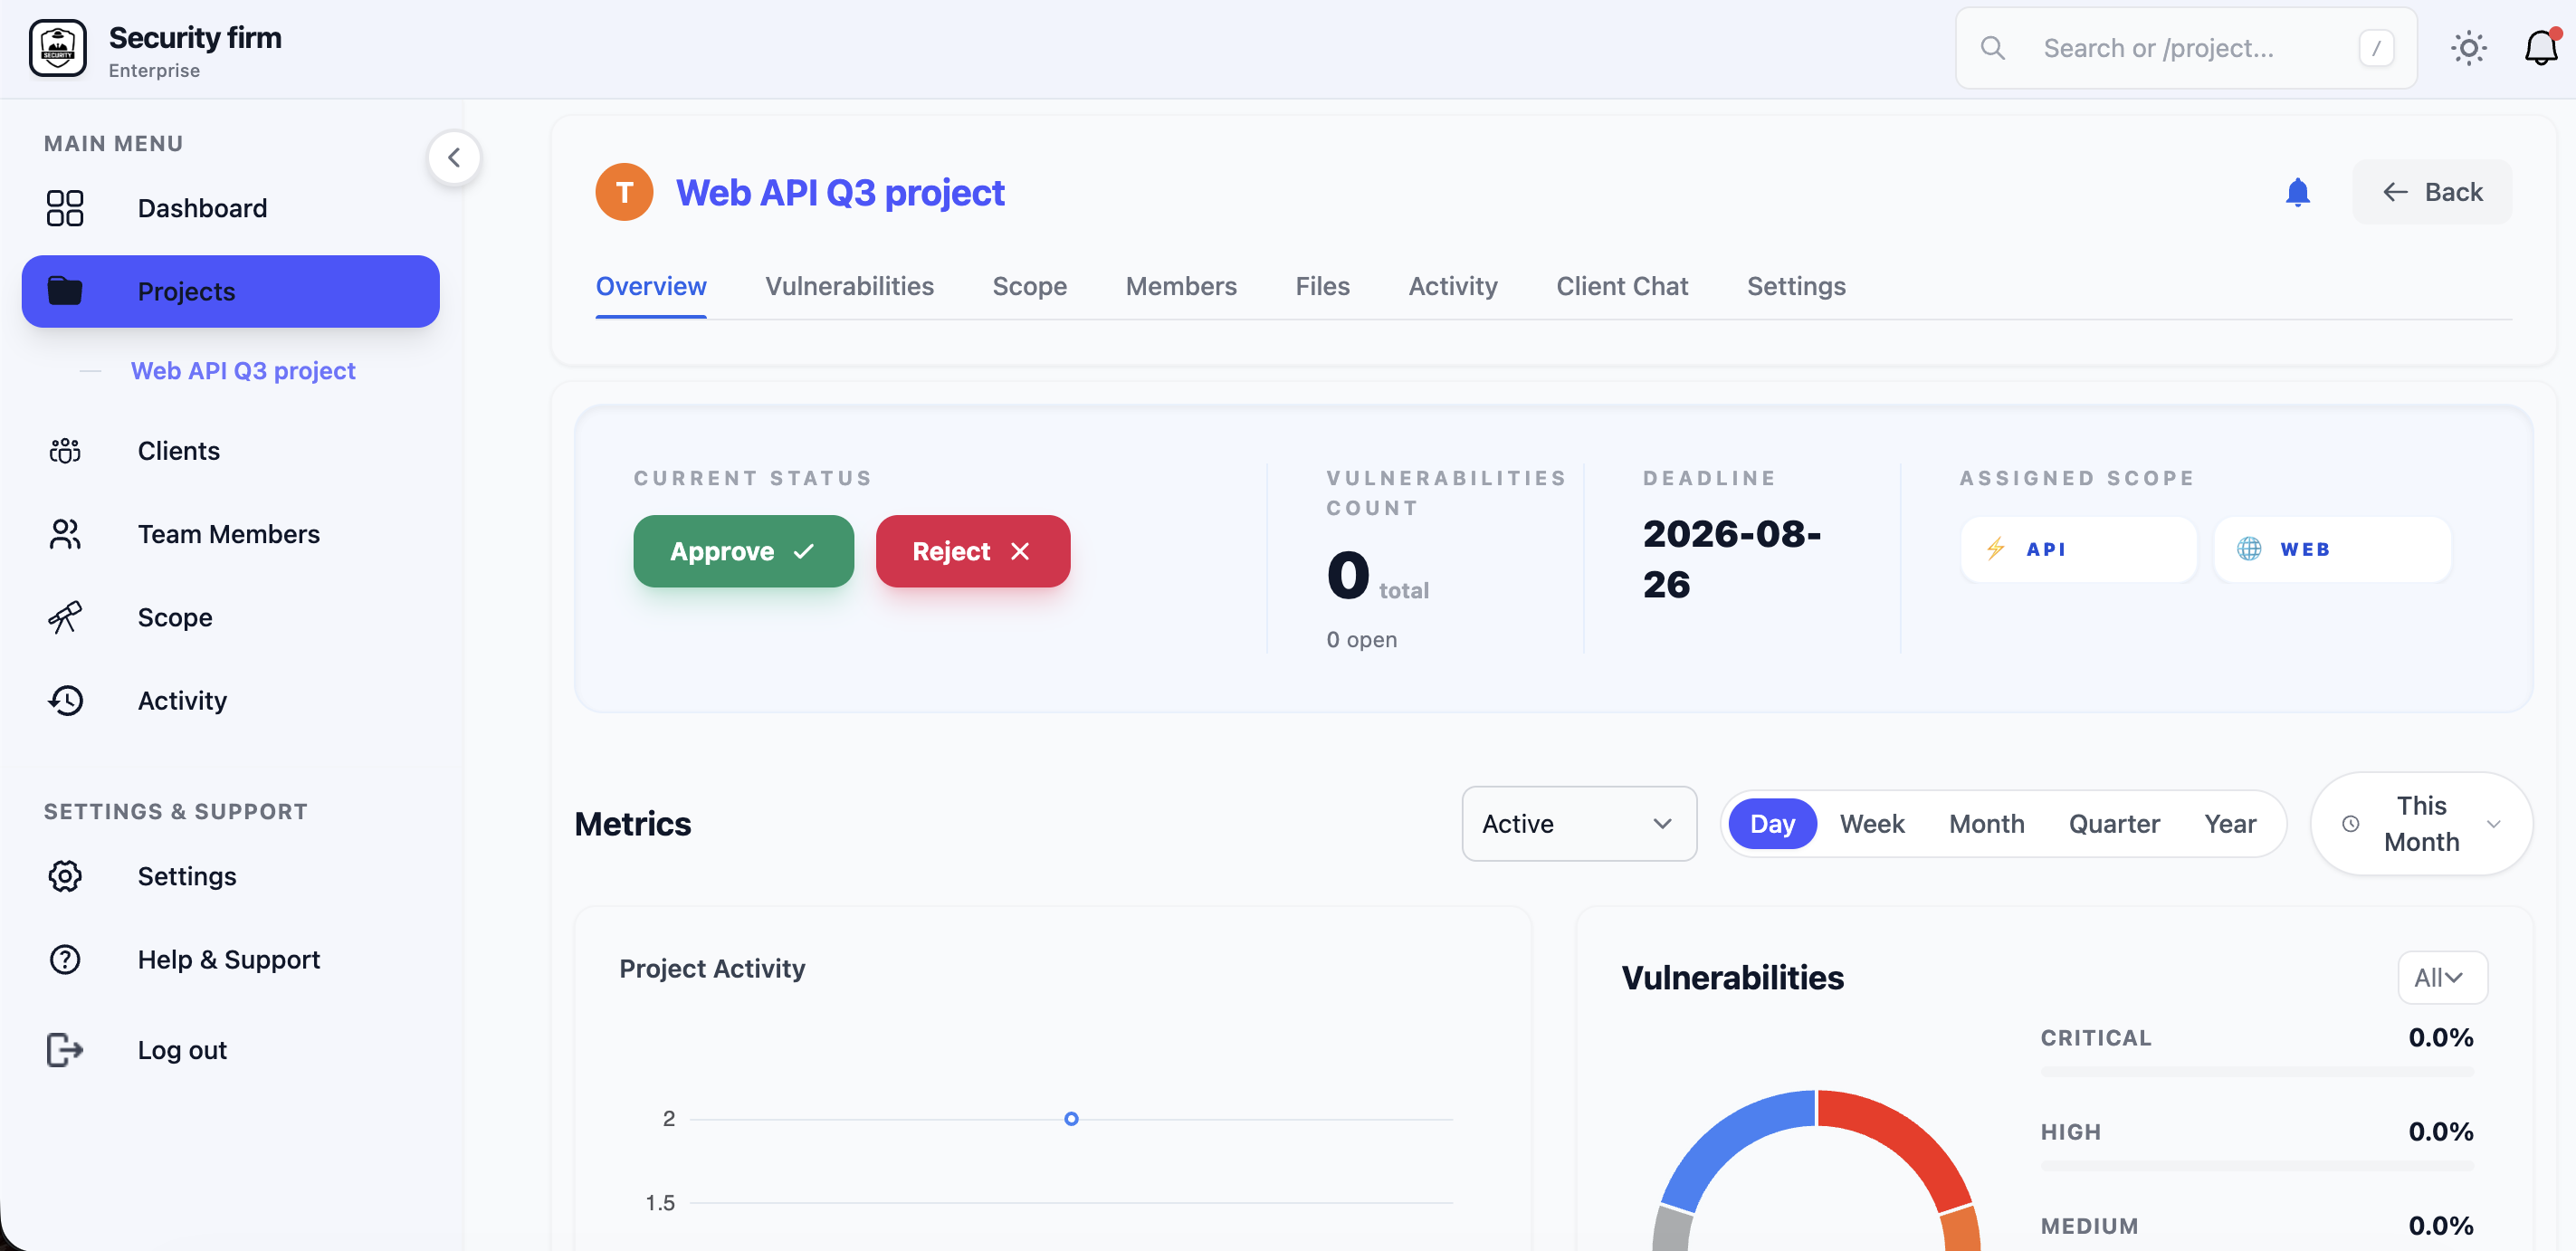Click the Log out door icon
This screenshot has width=2576, height=1251.
click(65, 1050)
